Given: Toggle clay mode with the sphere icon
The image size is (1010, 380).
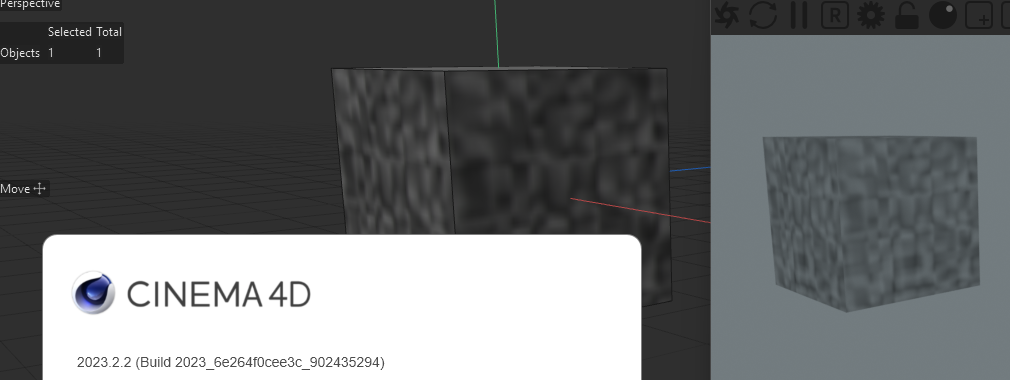Looking at the screenshot, I should [x=943, y=15].
